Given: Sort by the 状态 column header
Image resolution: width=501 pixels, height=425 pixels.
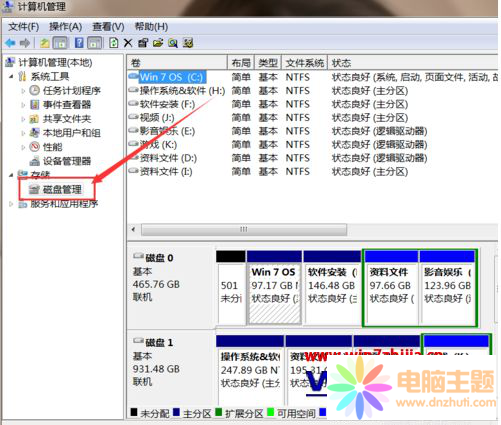Looking at the screenshot, I should pyautogui.click(x=413, y=63).
